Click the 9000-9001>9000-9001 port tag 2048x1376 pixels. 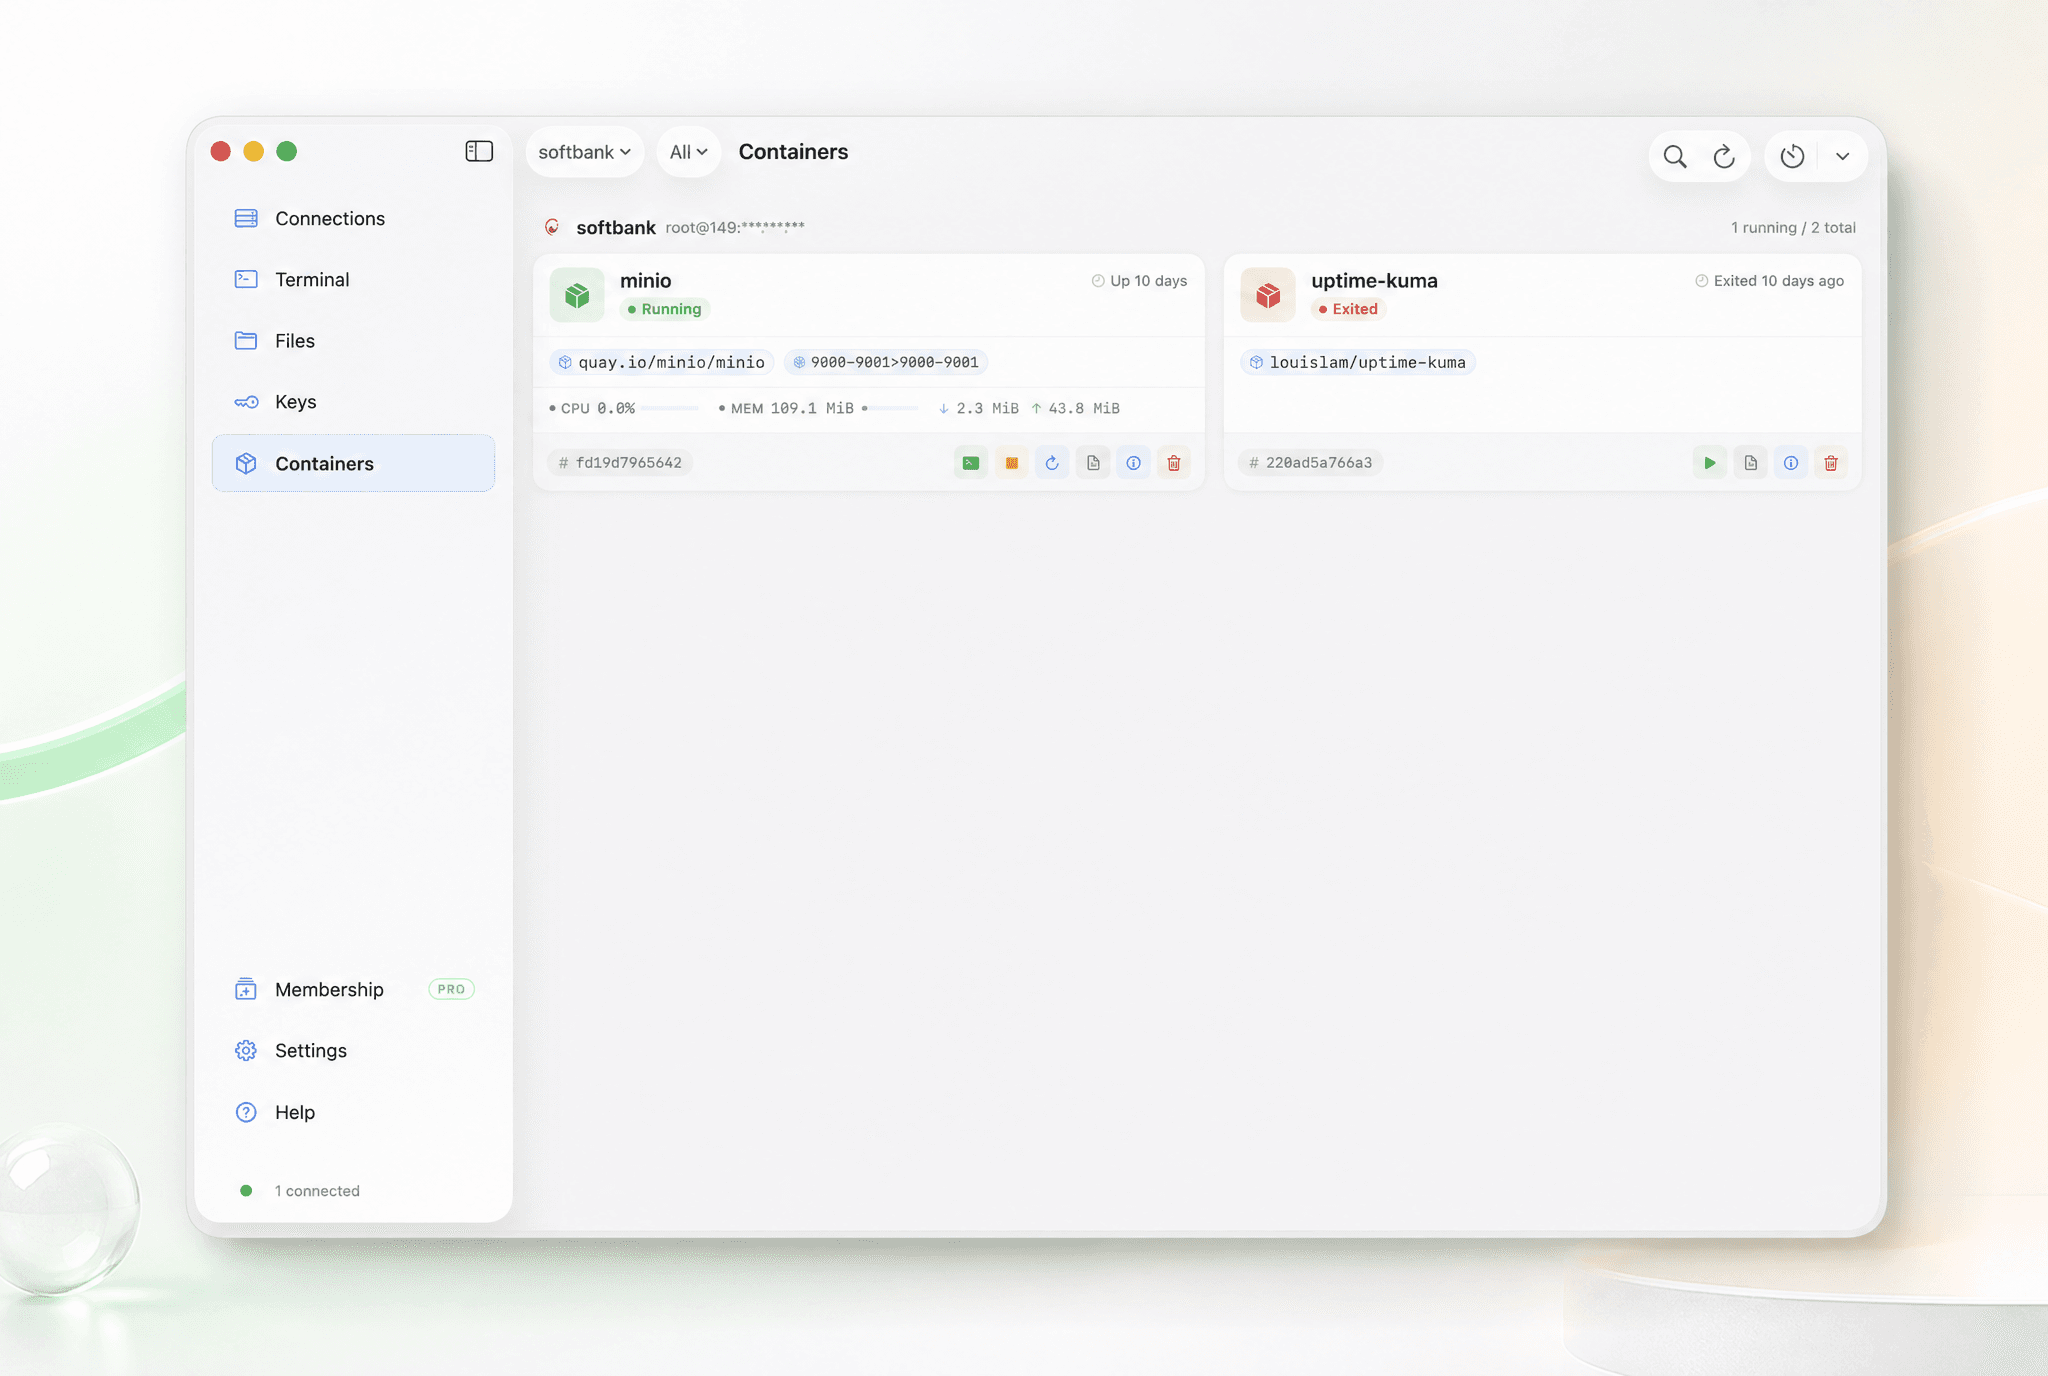pos(885,362)
